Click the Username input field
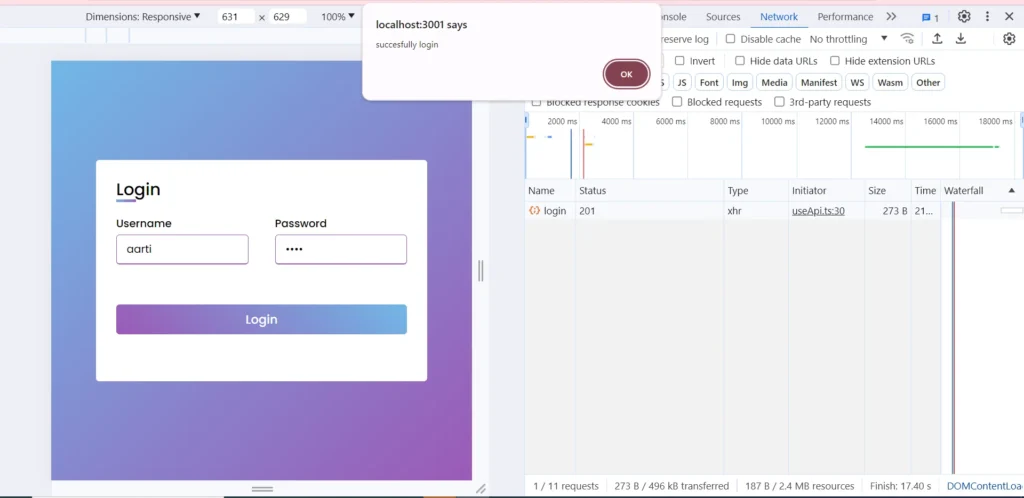Image resolution: width=1024 pixels, height=498 pixels. 182,249
